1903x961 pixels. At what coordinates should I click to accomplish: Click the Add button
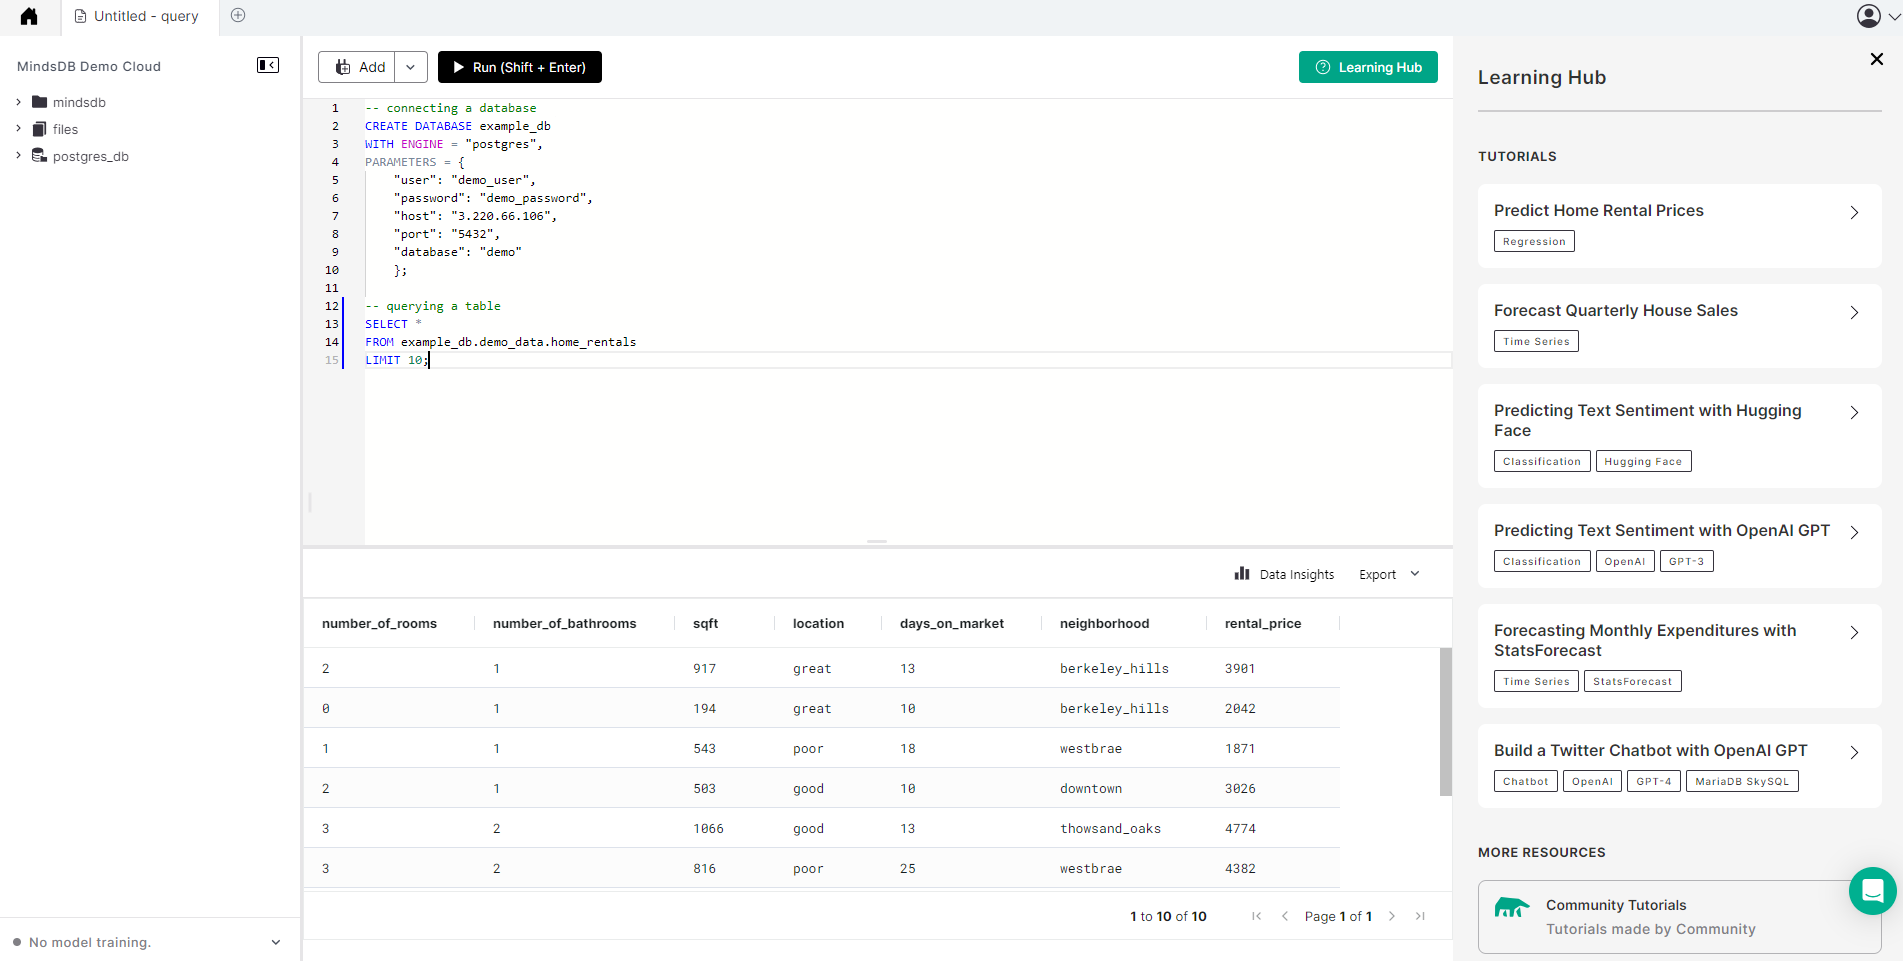pos(357,67)
